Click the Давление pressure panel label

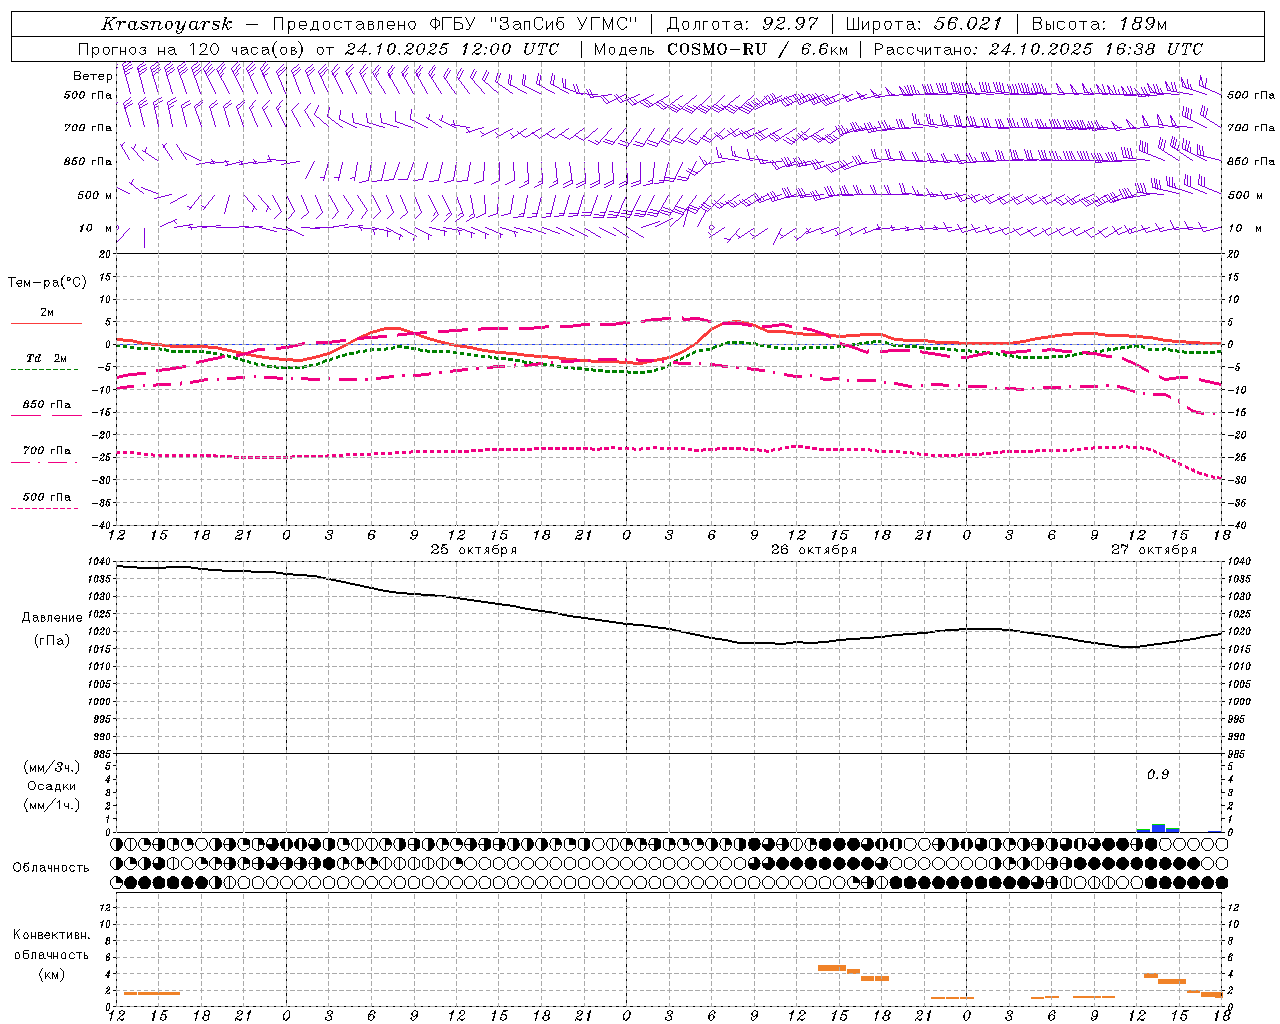52,618
